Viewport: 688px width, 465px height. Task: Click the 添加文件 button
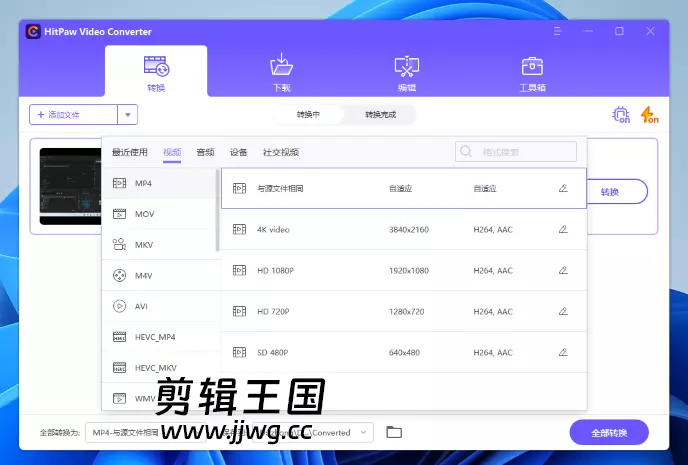tap(73, 114)
